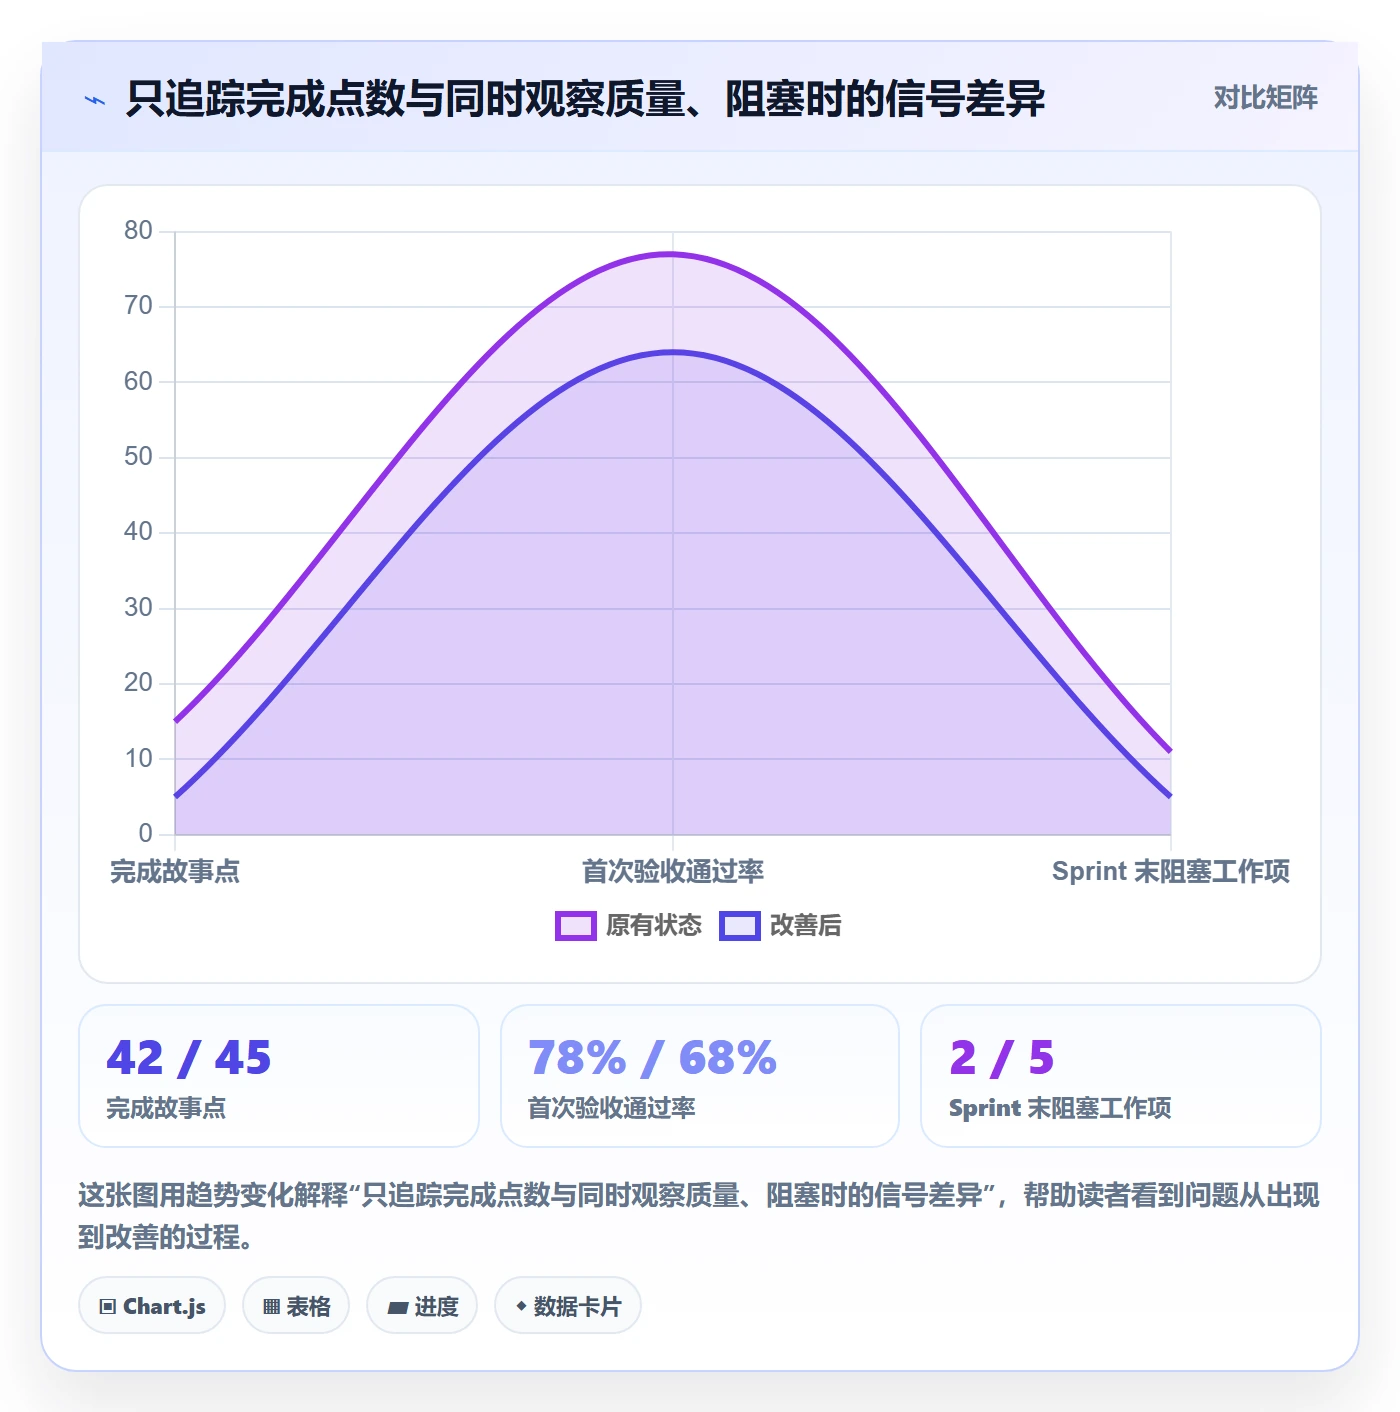Click the 对比矩阵 label in header
Viewport: 1400px width, 1412px height.
(1265, 98)
